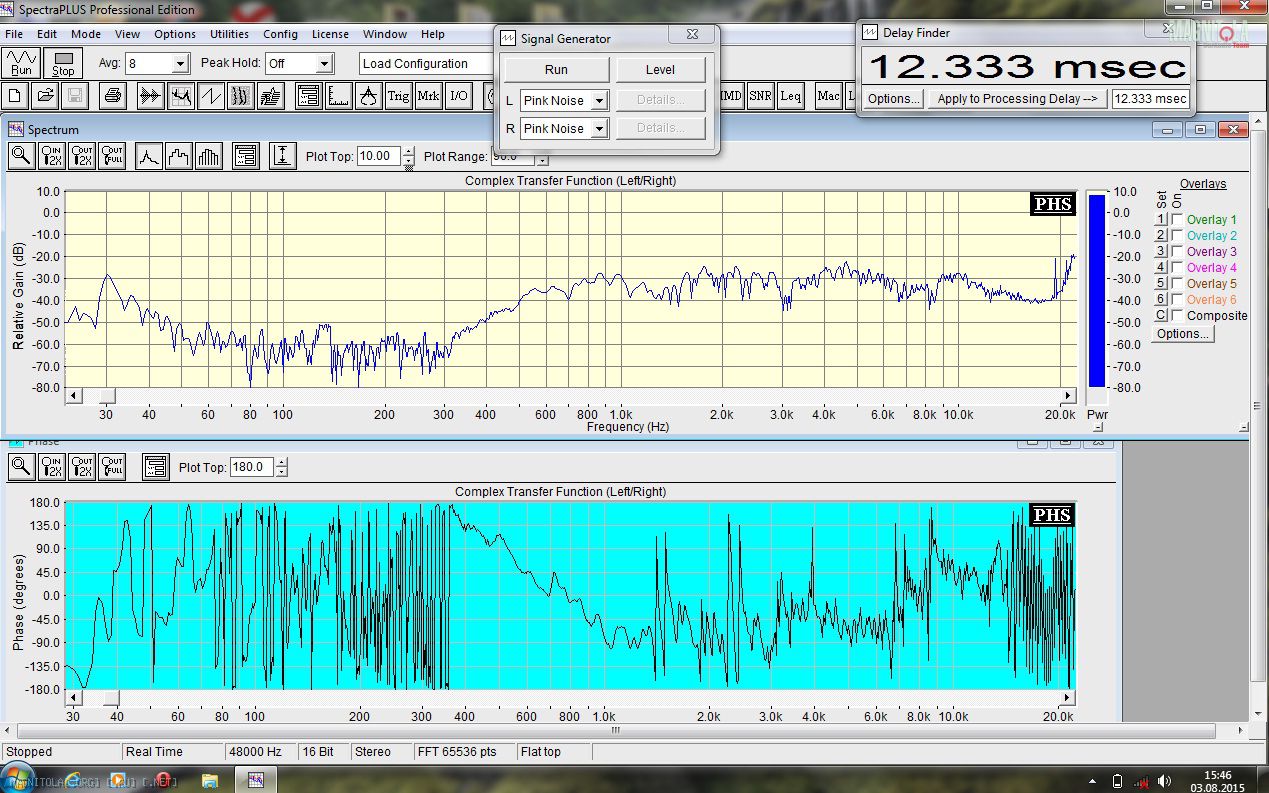Check the Composite overlay box
Viewport: 1269px width, 793px height.
pos(1178,316)
